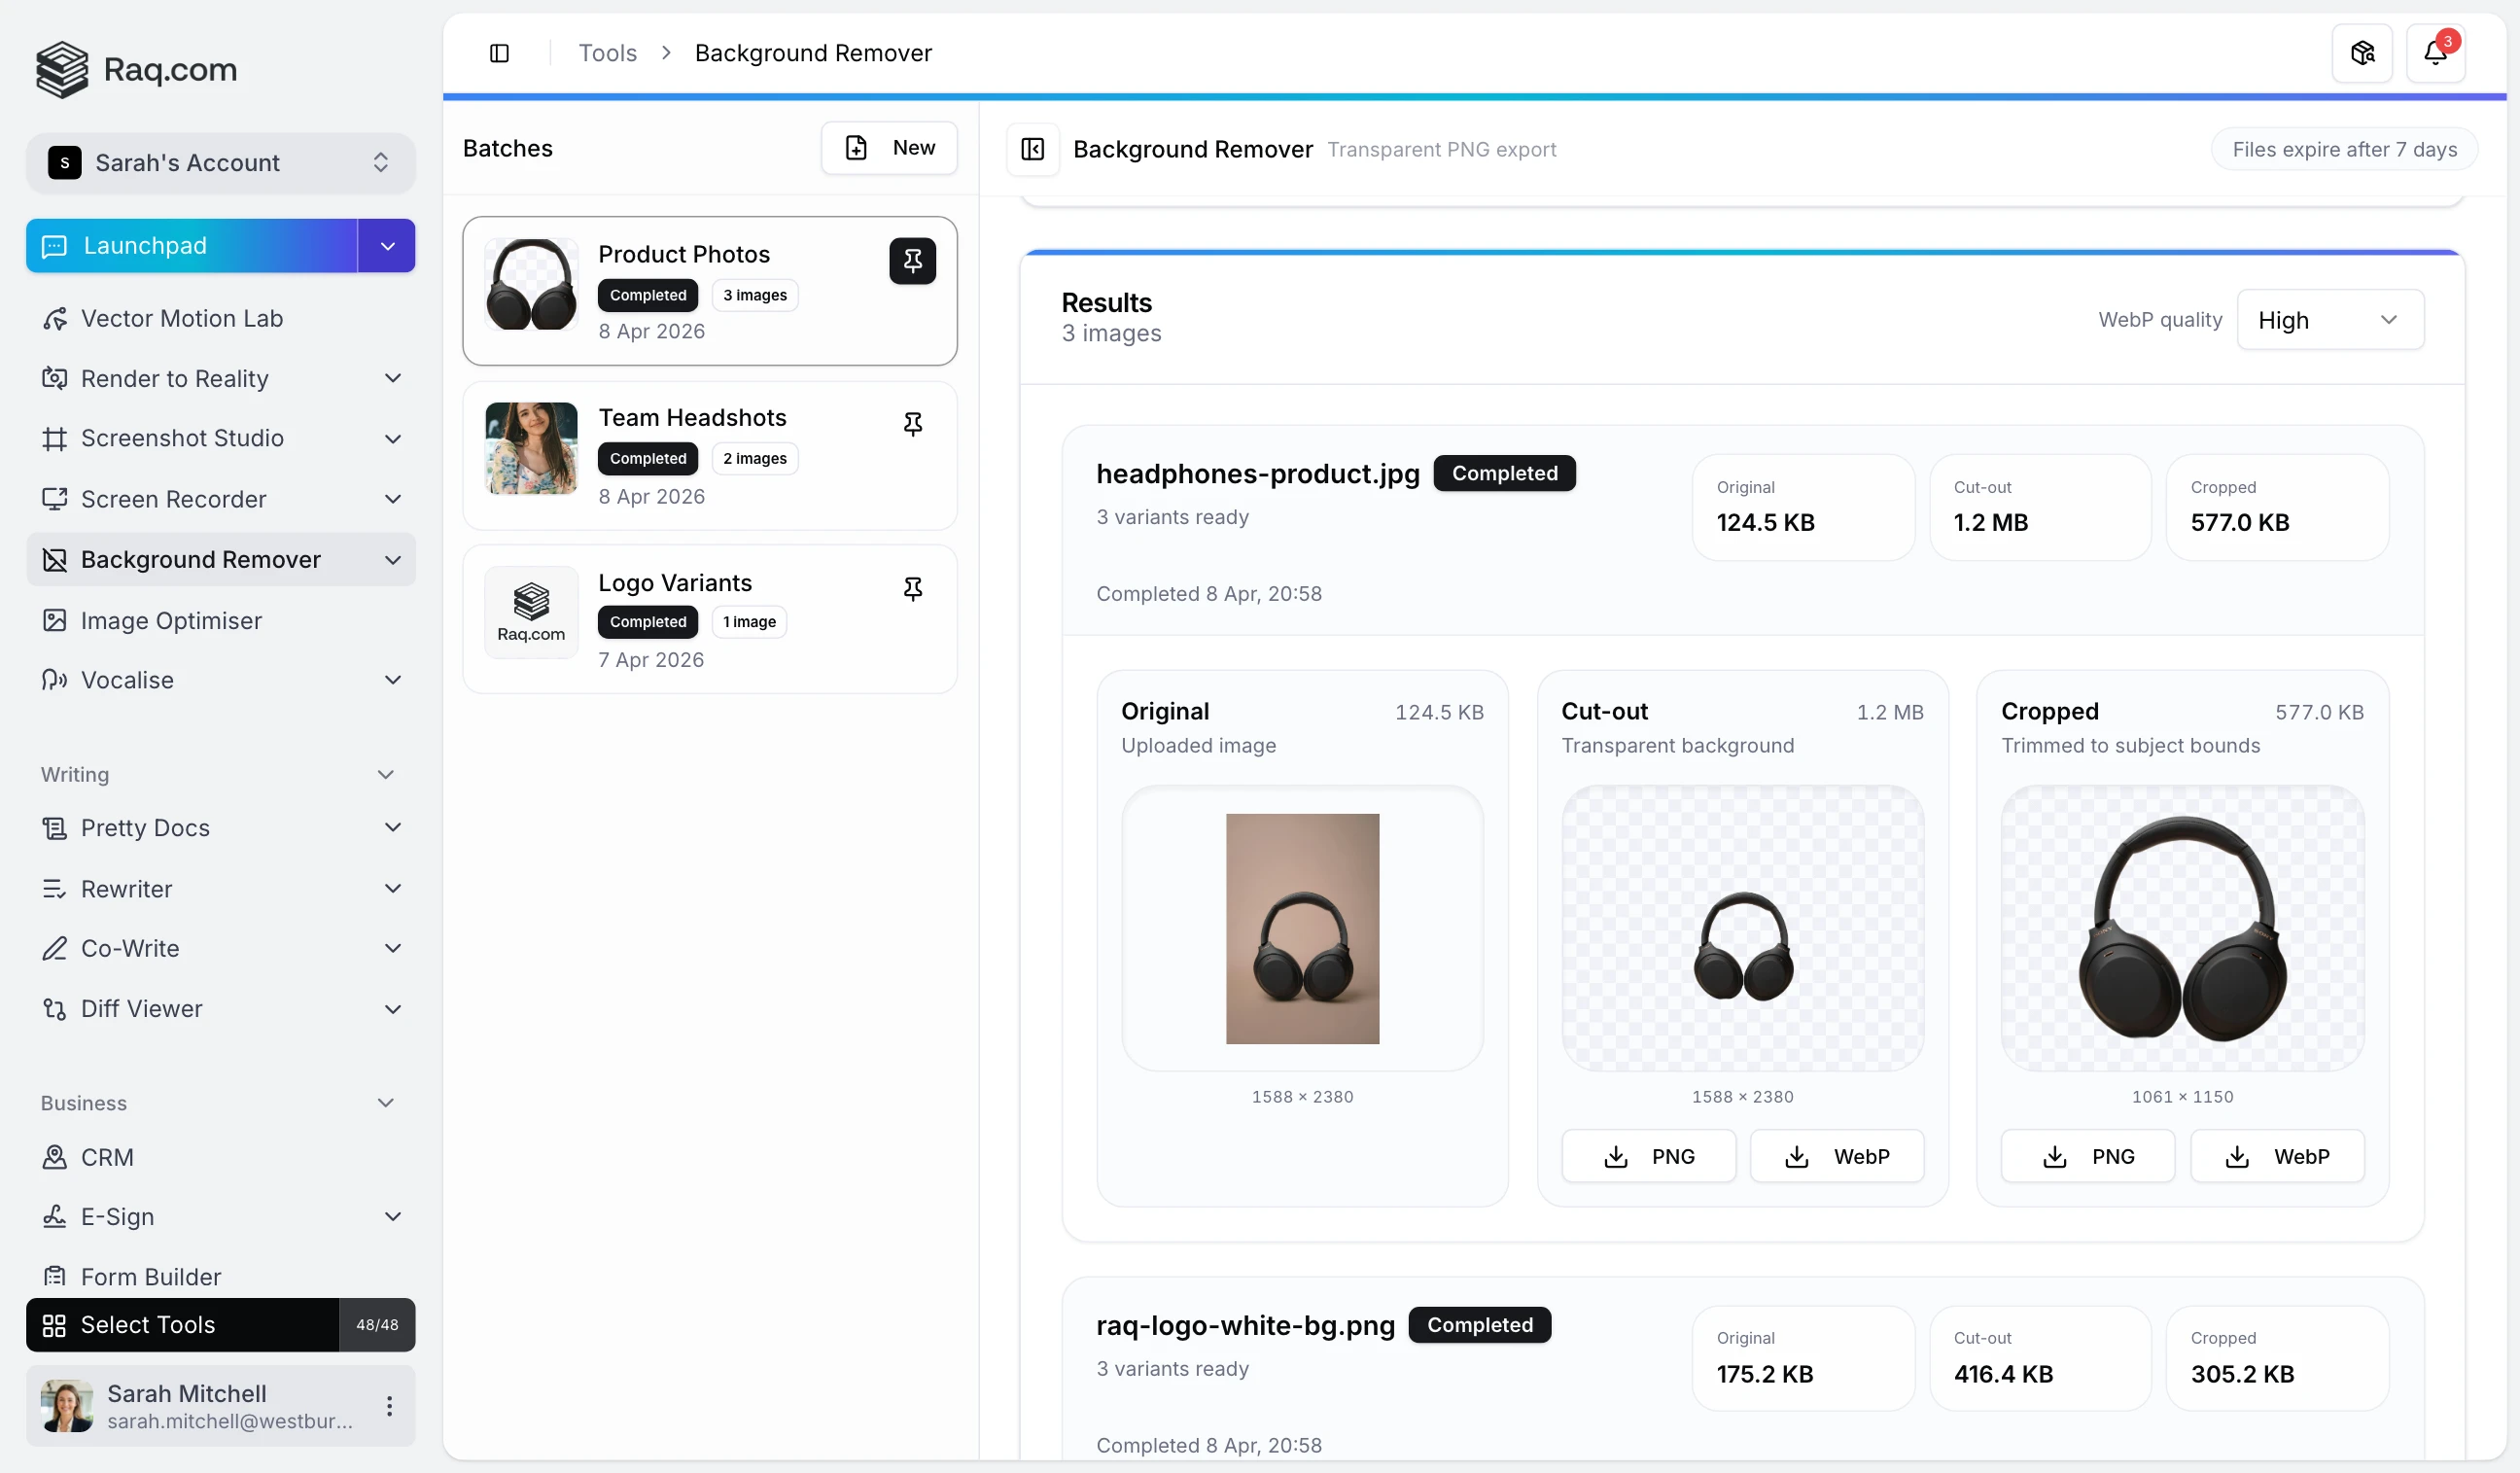
Task: Download Cropped headphones as WebP
Action: tap(2277, 1157)
